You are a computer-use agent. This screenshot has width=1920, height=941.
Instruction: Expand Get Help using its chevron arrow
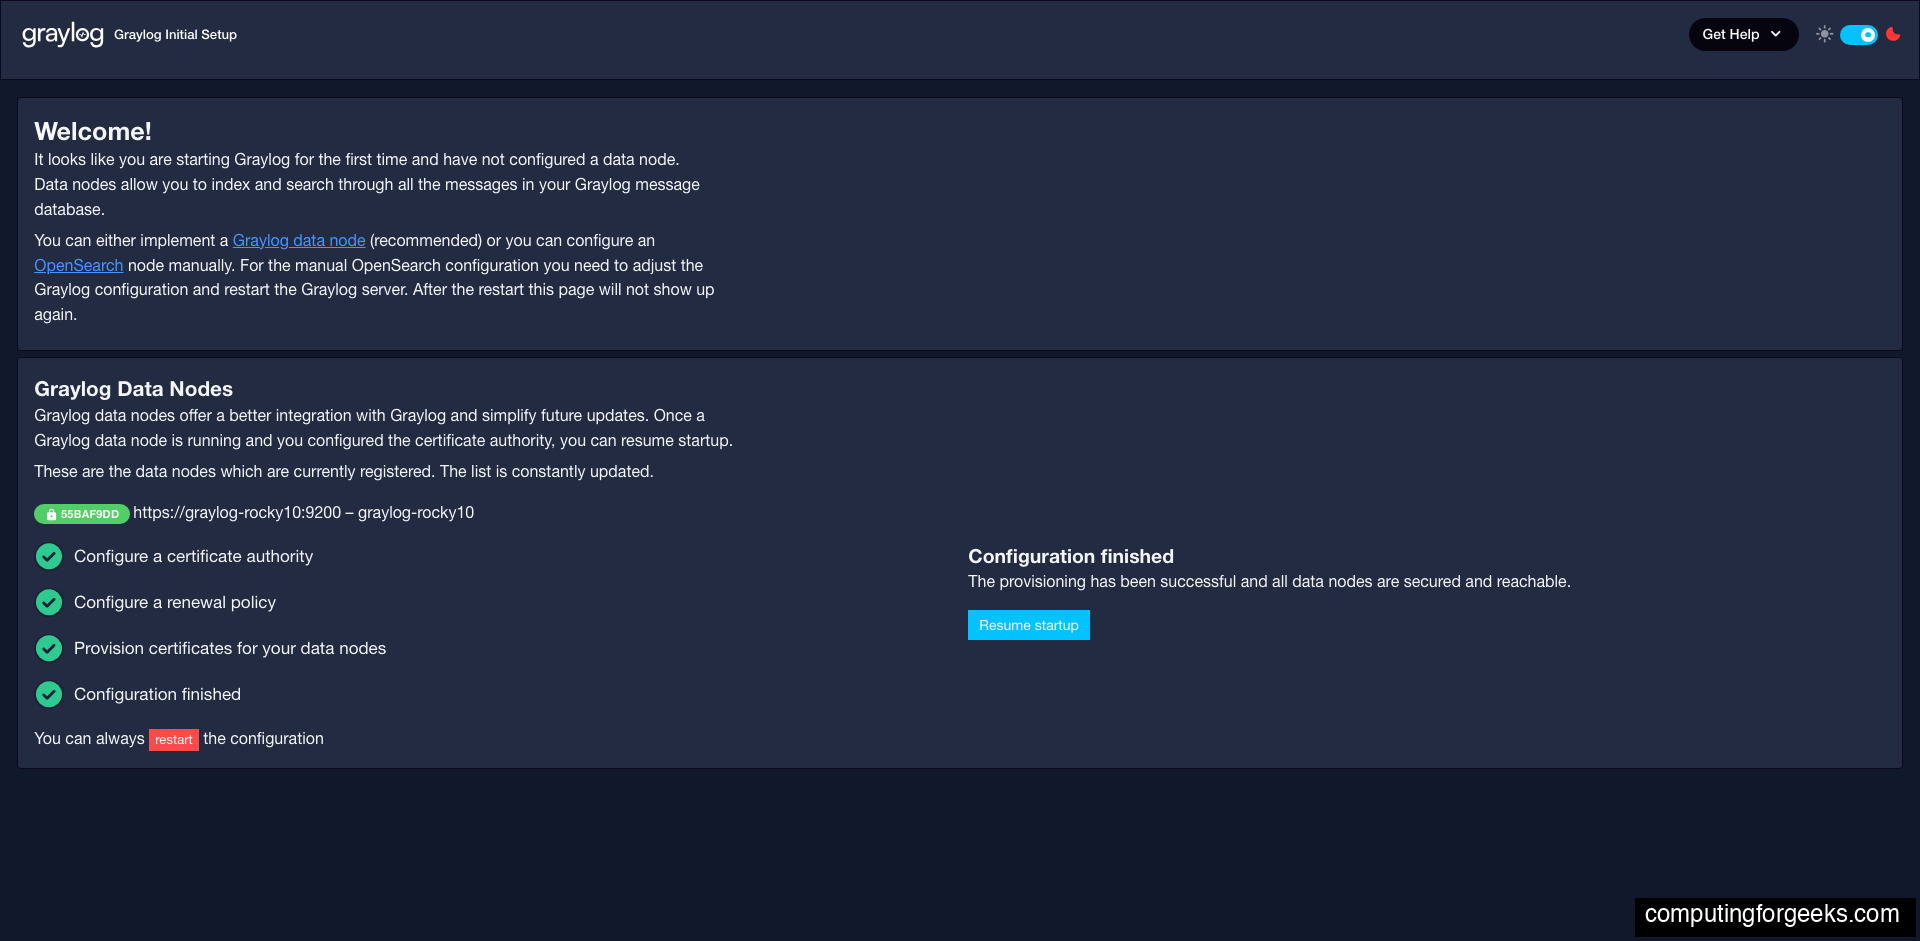(1777, 34)
